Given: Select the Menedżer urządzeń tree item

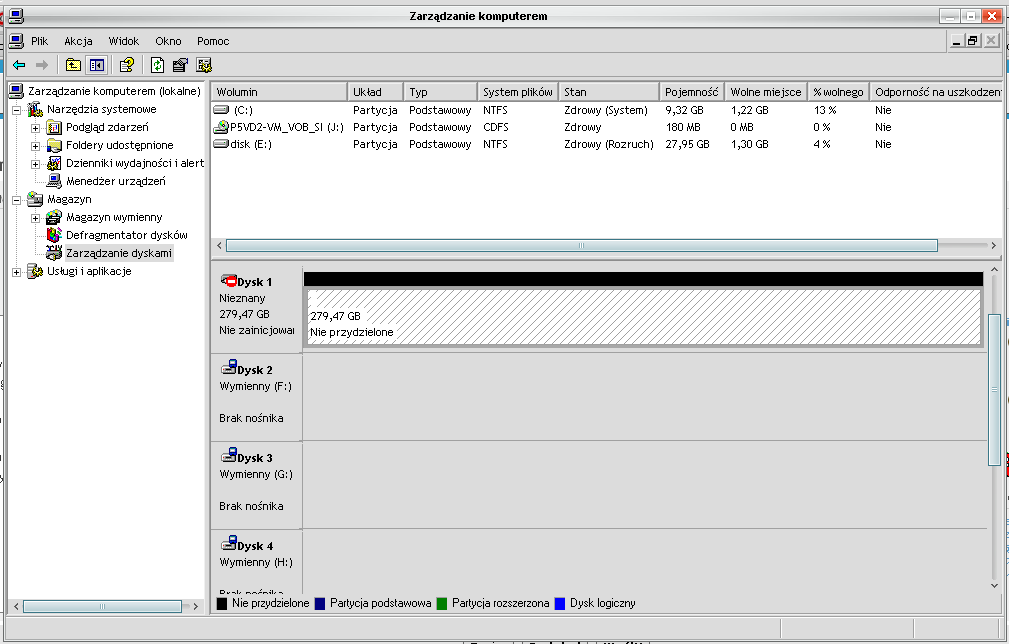Looking at the screenshot, I should (x=116, y=181).
